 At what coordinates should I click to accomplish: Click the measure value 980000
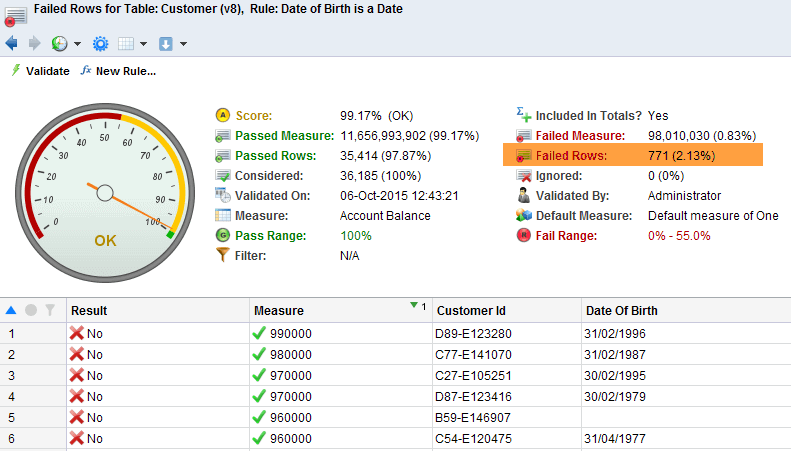(291, 355)
